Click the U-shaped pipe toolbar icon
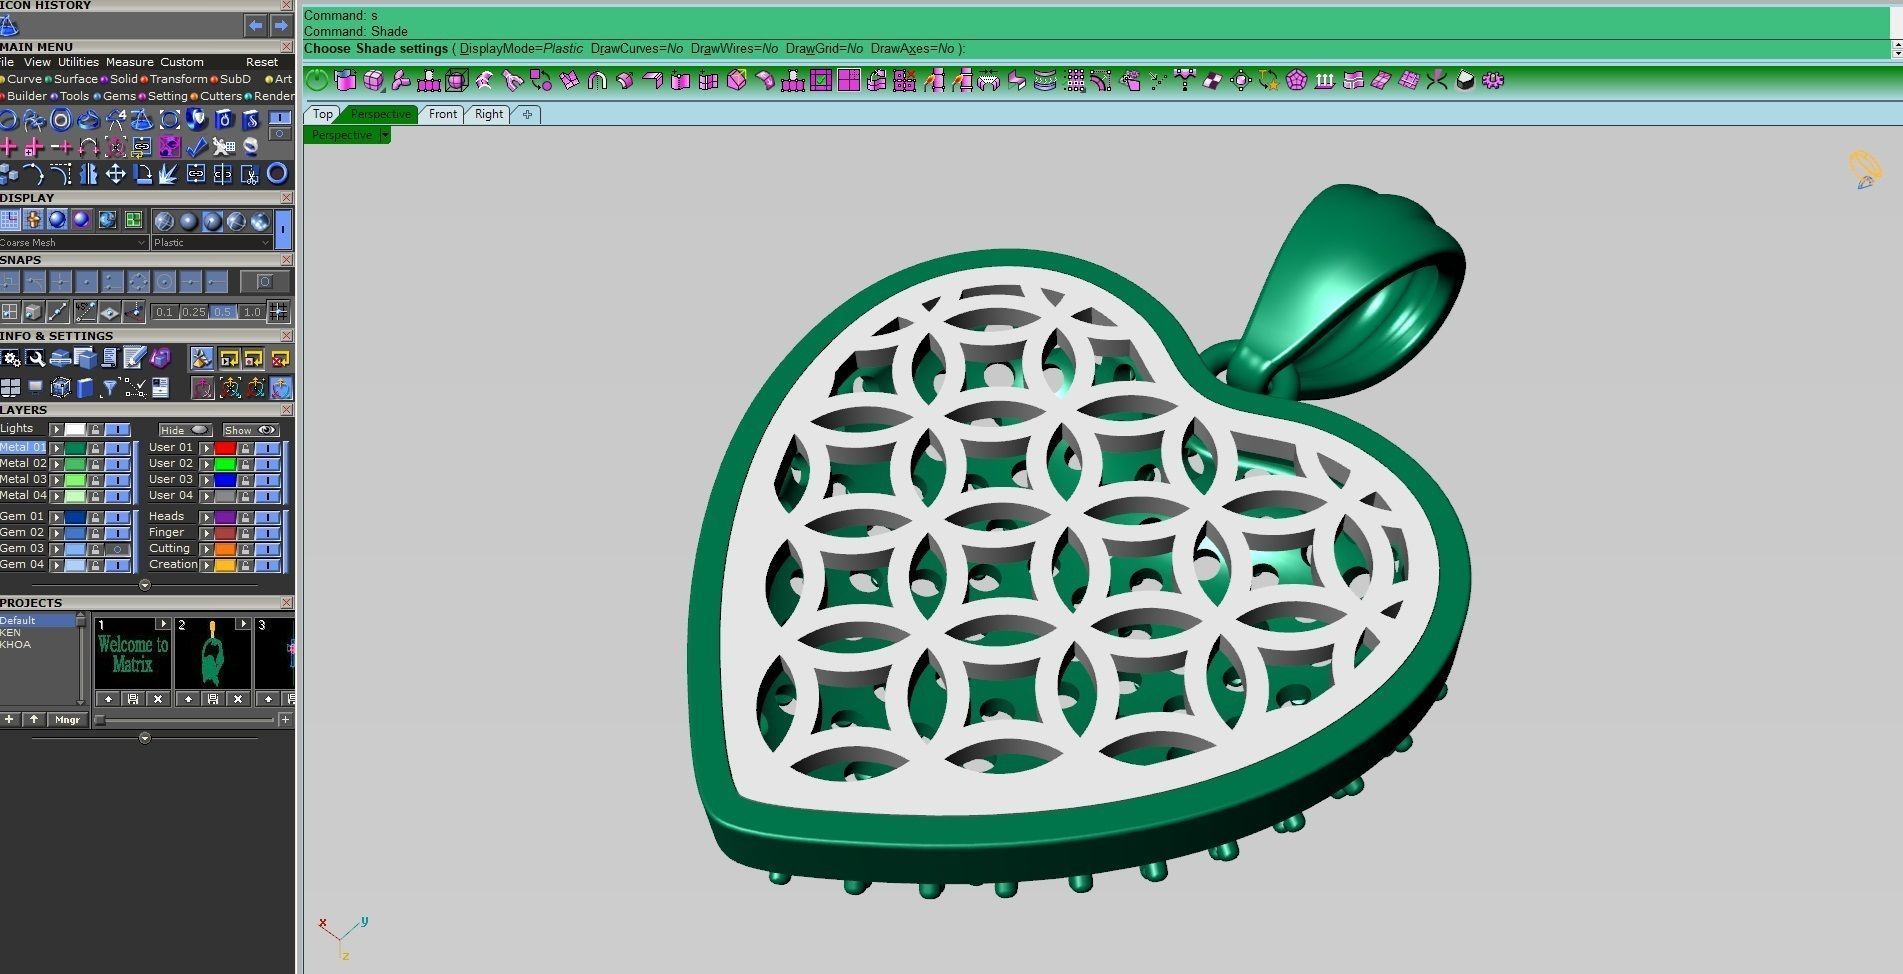1903x974 pixels. [x=597, y=81]
